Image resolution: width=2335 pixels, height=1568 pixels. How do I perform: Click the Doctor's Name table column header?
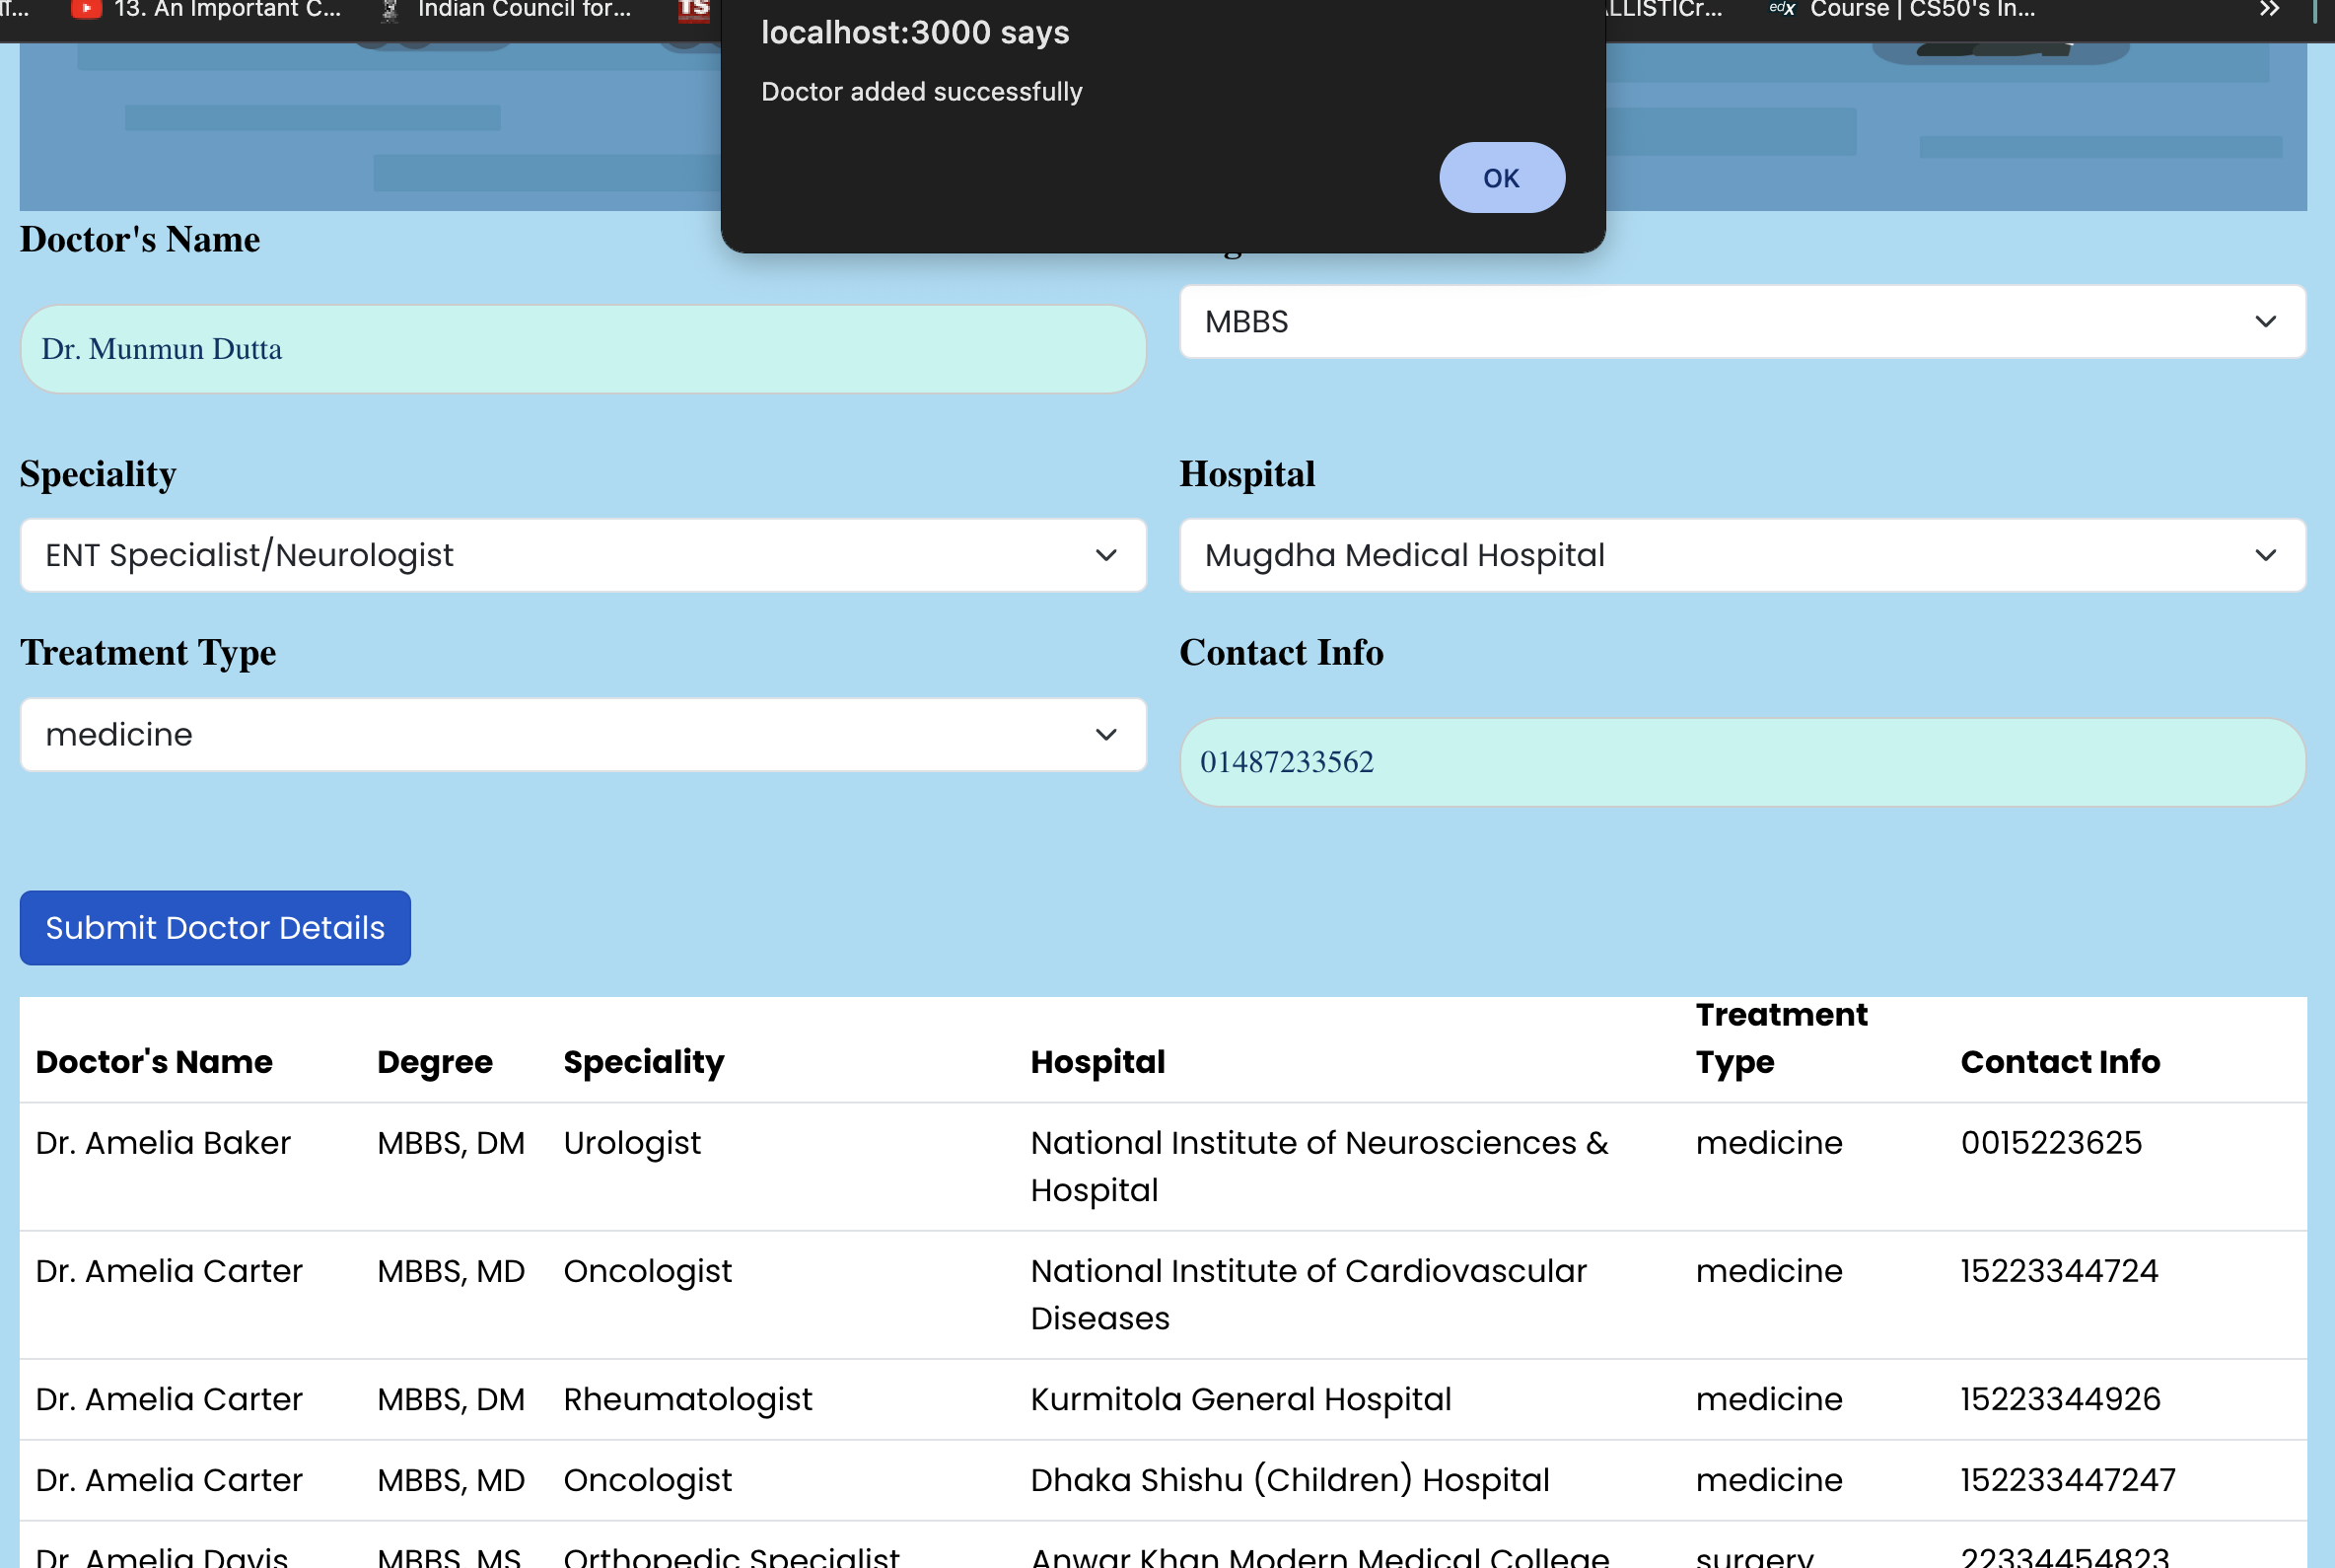tap(154, 1062)
